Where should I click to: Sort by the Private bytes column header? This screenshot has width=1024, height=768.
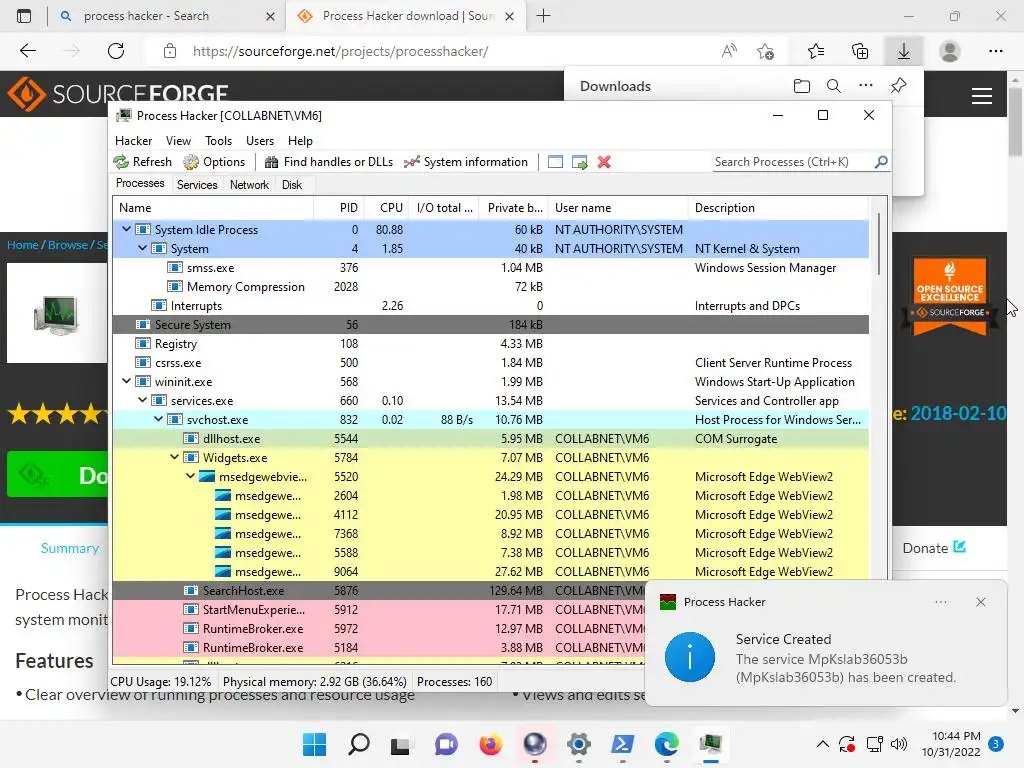515,208
